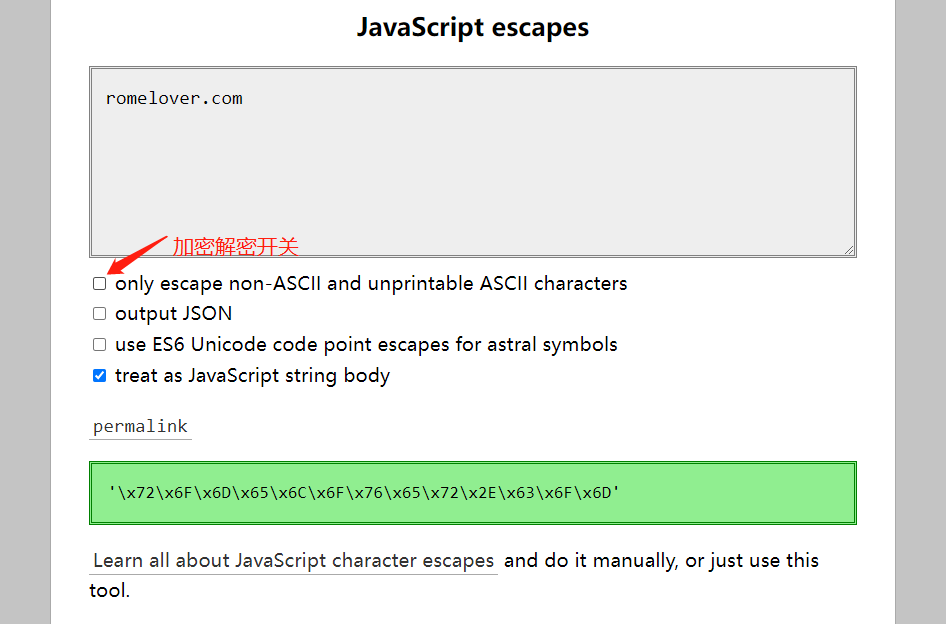Click the textarea resize handle corner

point(849,249)
